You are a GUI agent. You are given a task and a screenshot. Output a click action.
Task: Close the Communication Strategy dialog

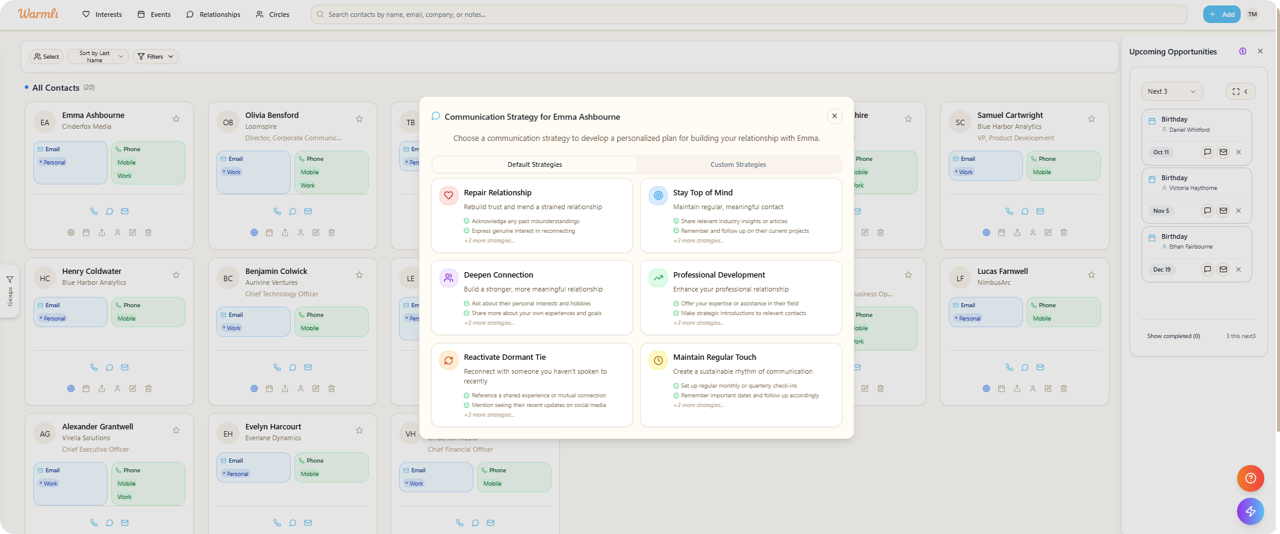(x=834, y=116)
